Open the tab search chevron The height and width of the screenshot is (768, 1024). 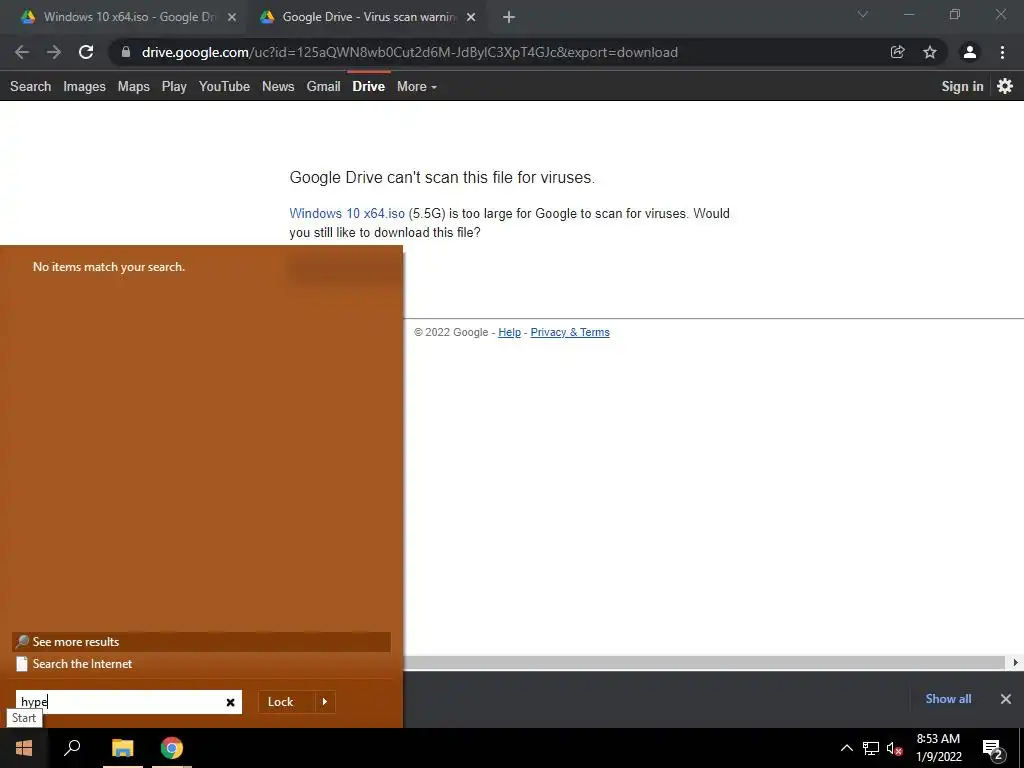(x=863, y=14)
